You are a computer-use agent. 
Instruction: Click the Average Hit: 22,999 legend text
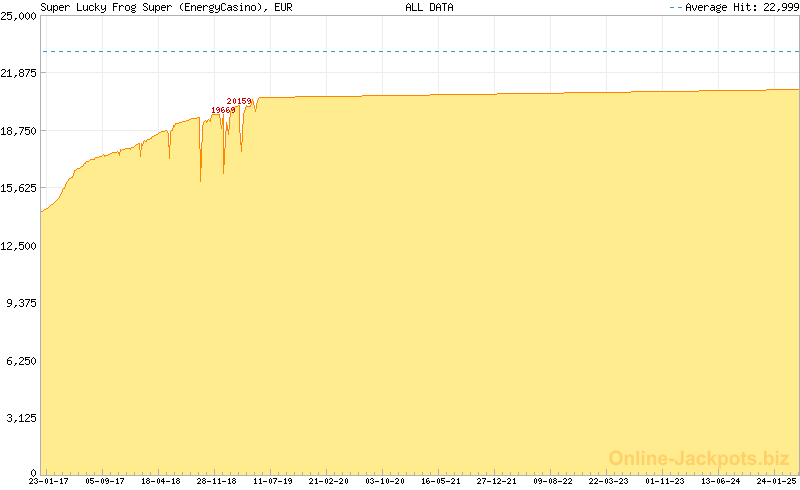point(740,7)
